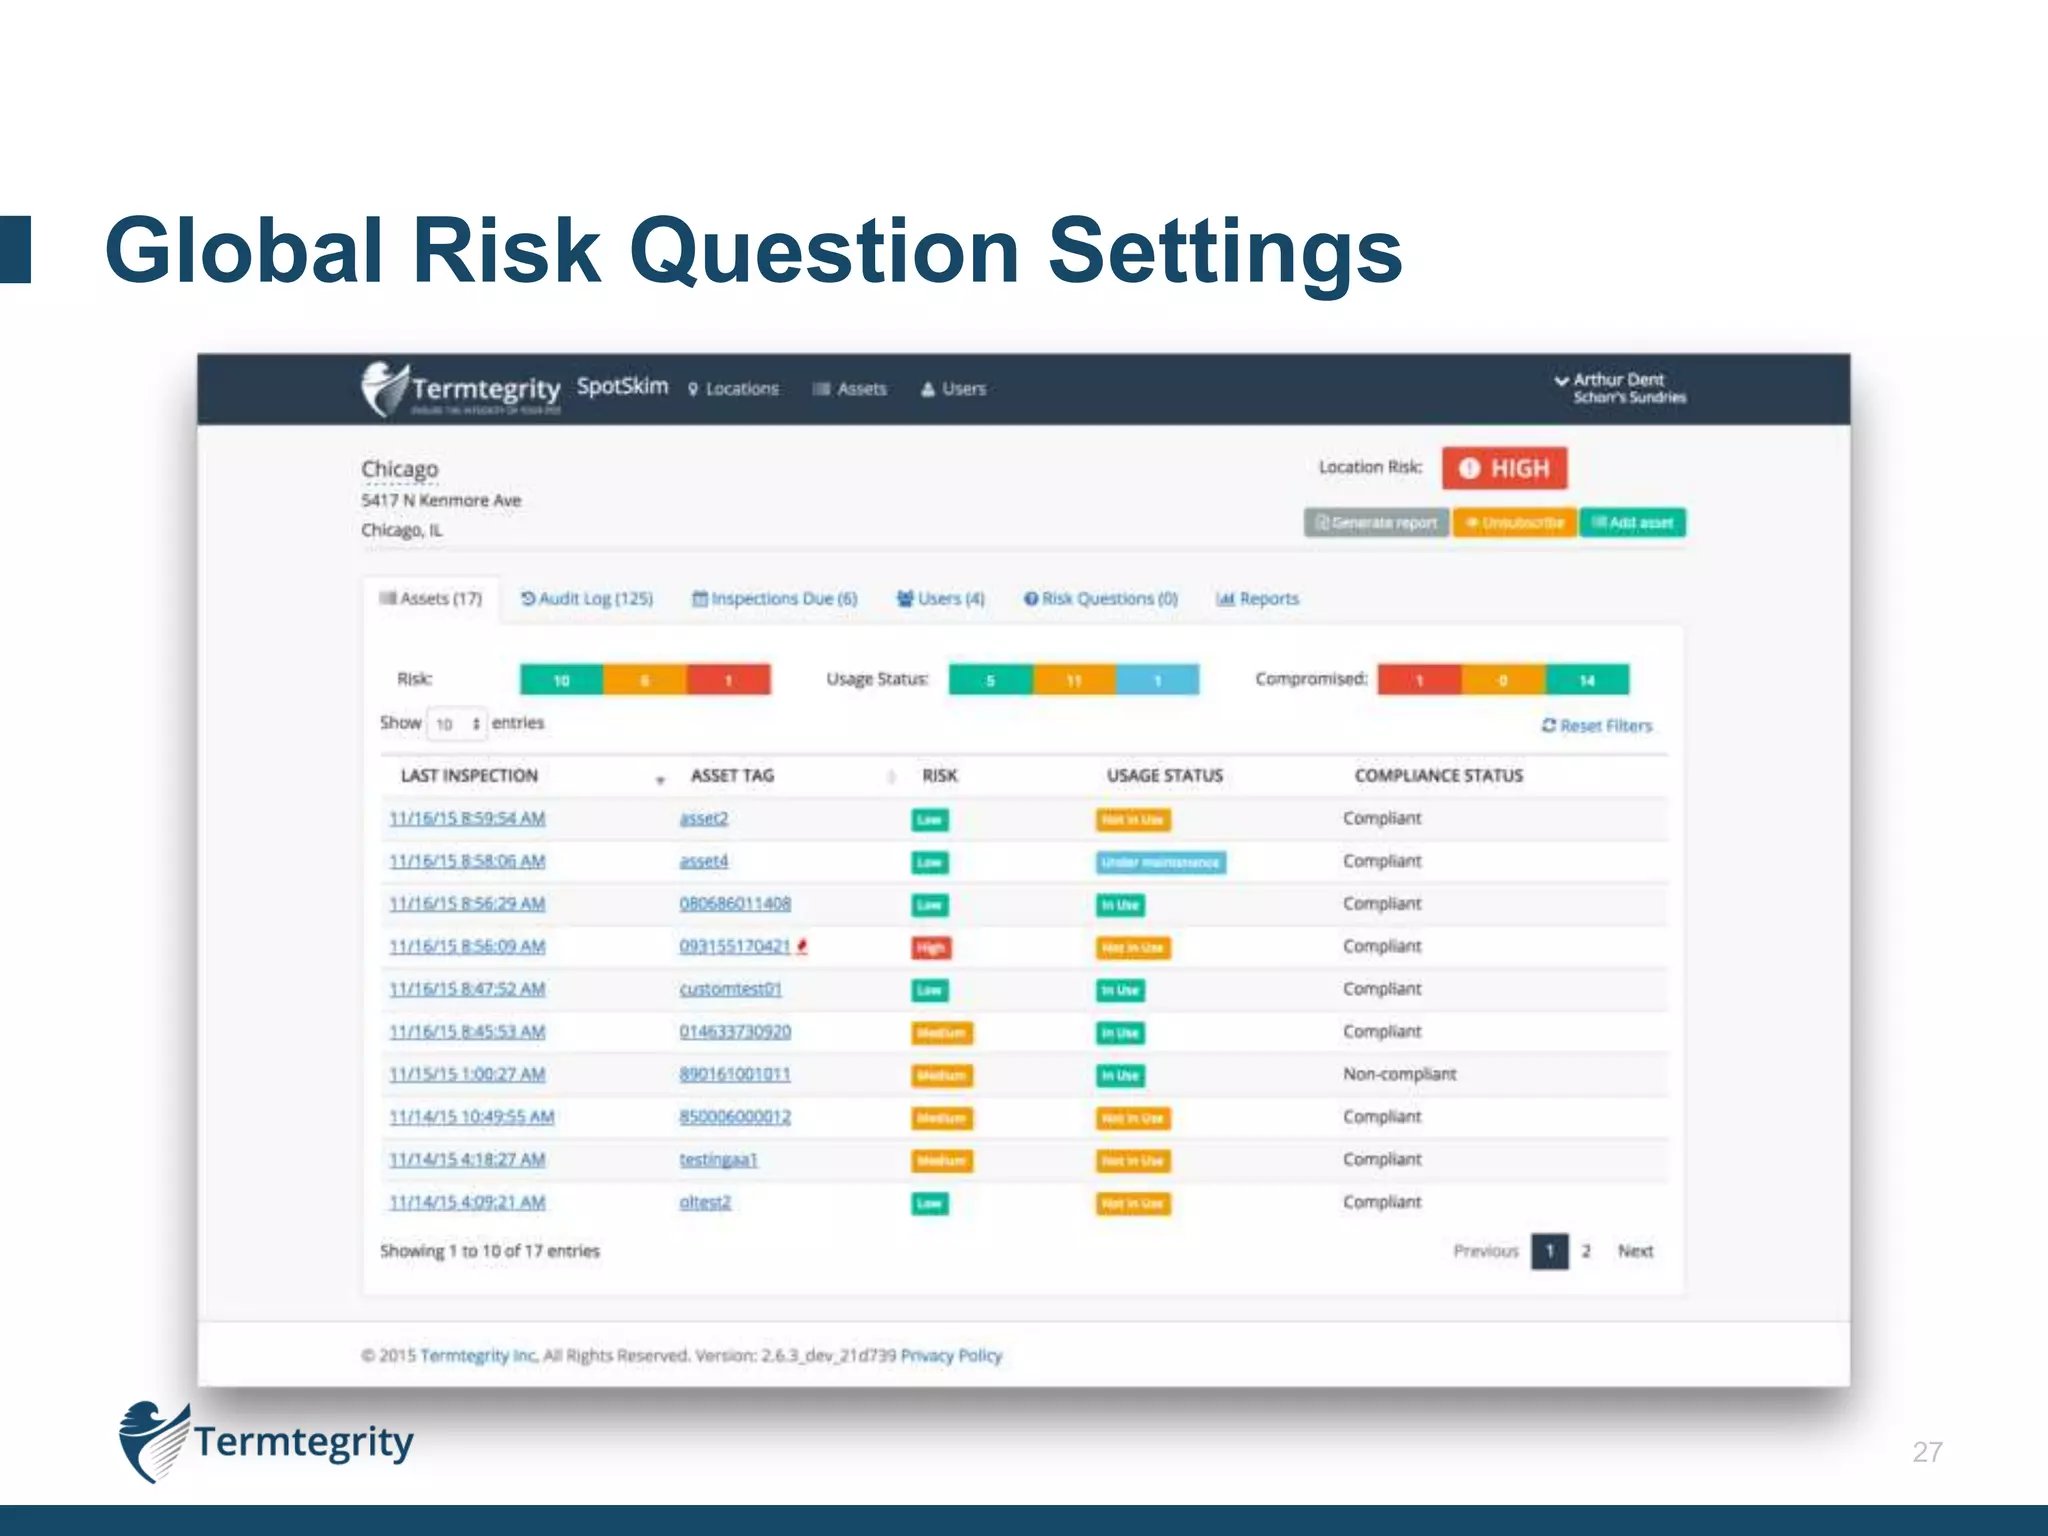Open asset 850006000012
Screen dimensions: 2048x1536
pyautogui.click(x=735, y=1117)
